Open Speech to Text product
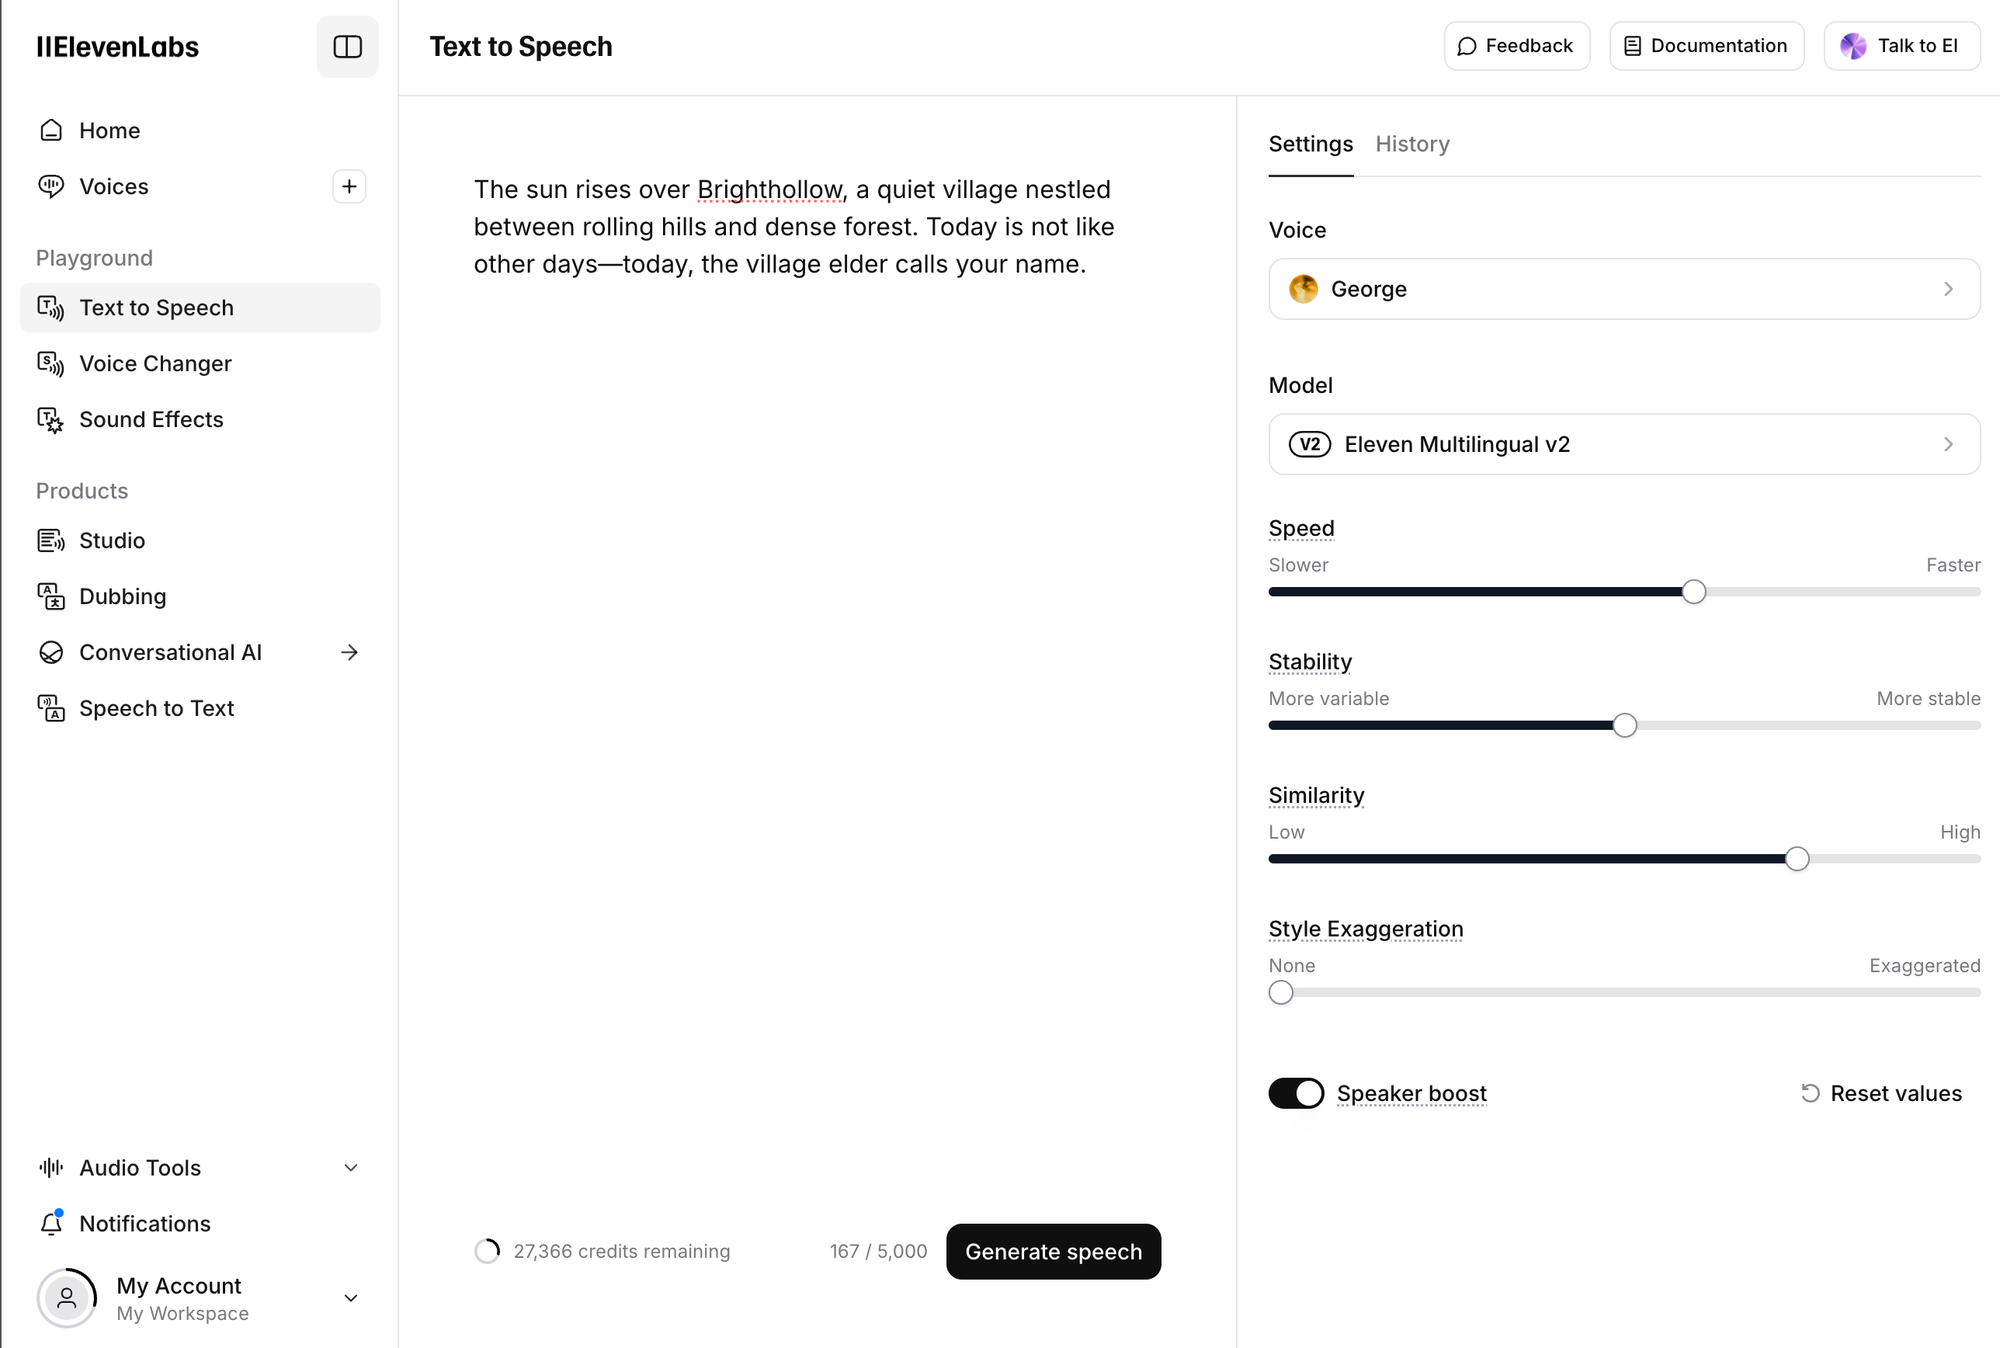 pyautogui.click(x=200, y=708)
